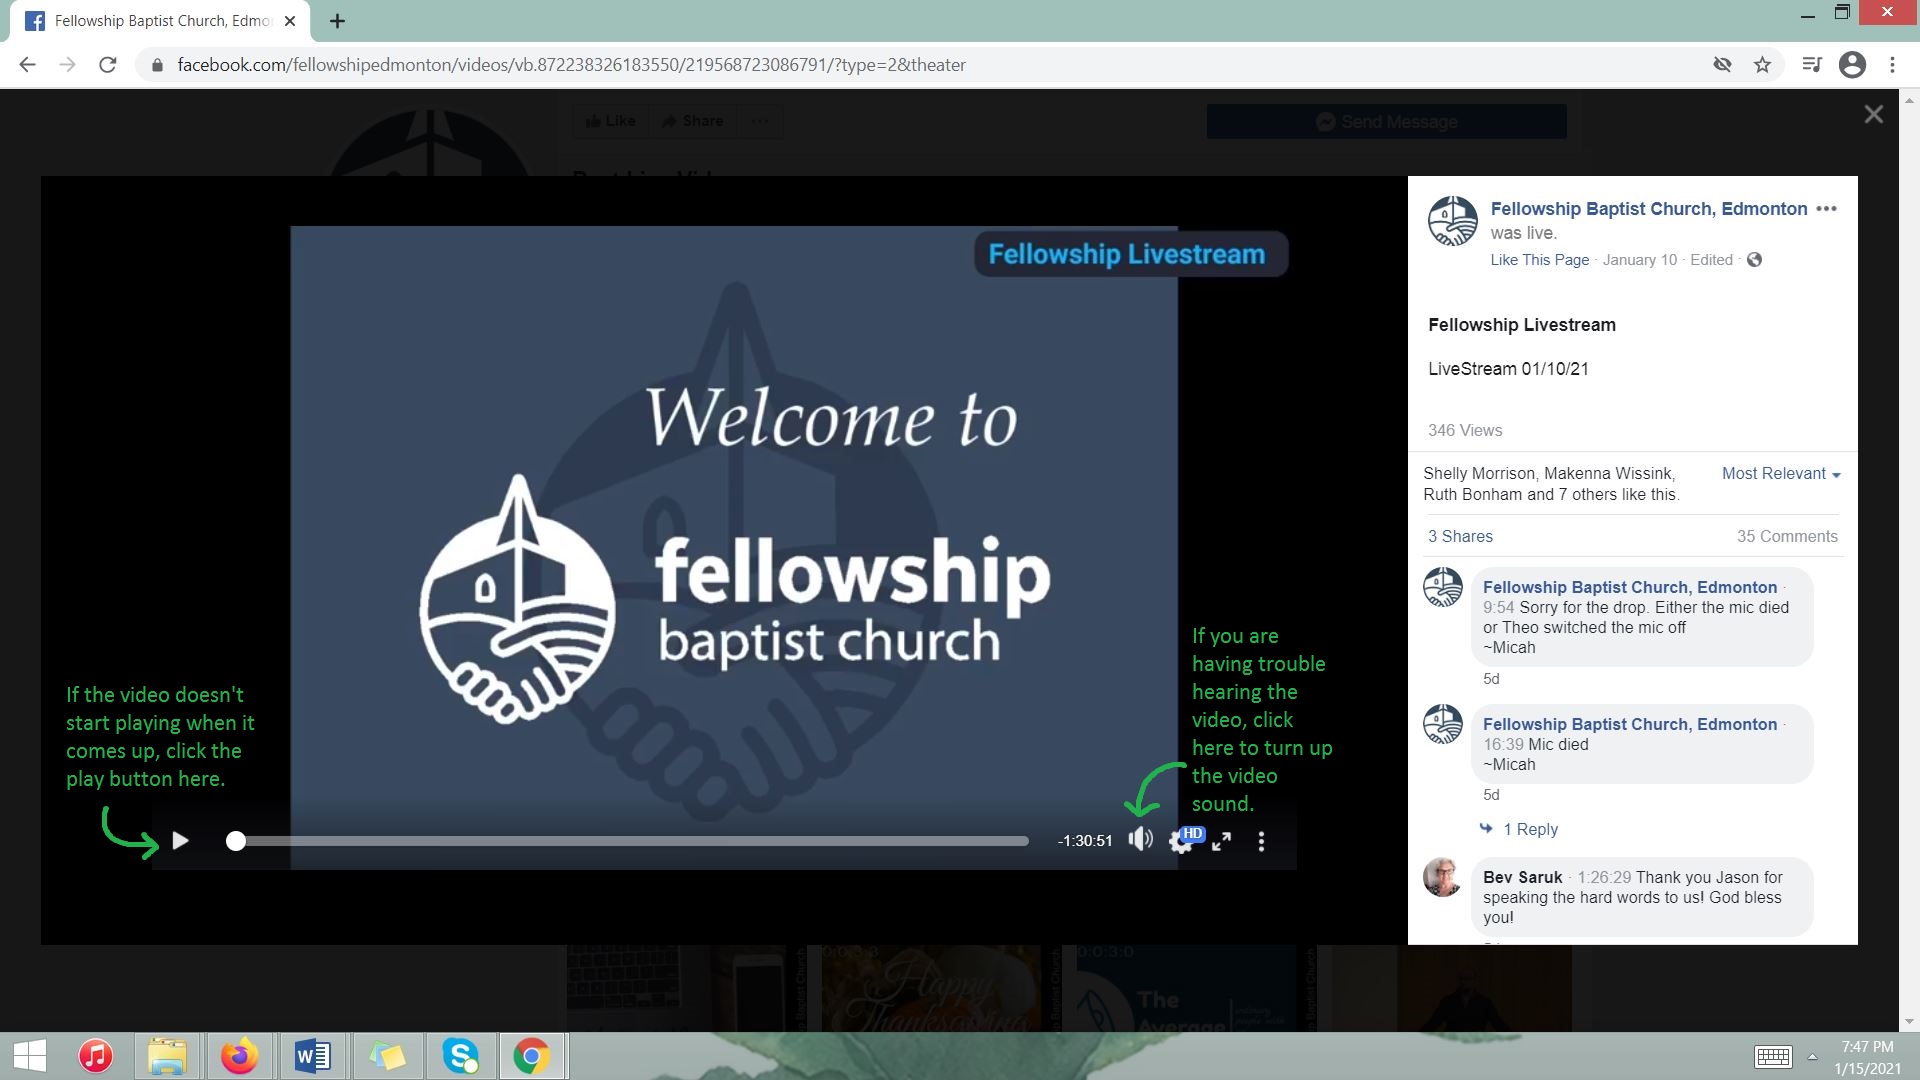Open File Explorer from the taskbar
The image size is (1920, 1080).
(167, 1056)
